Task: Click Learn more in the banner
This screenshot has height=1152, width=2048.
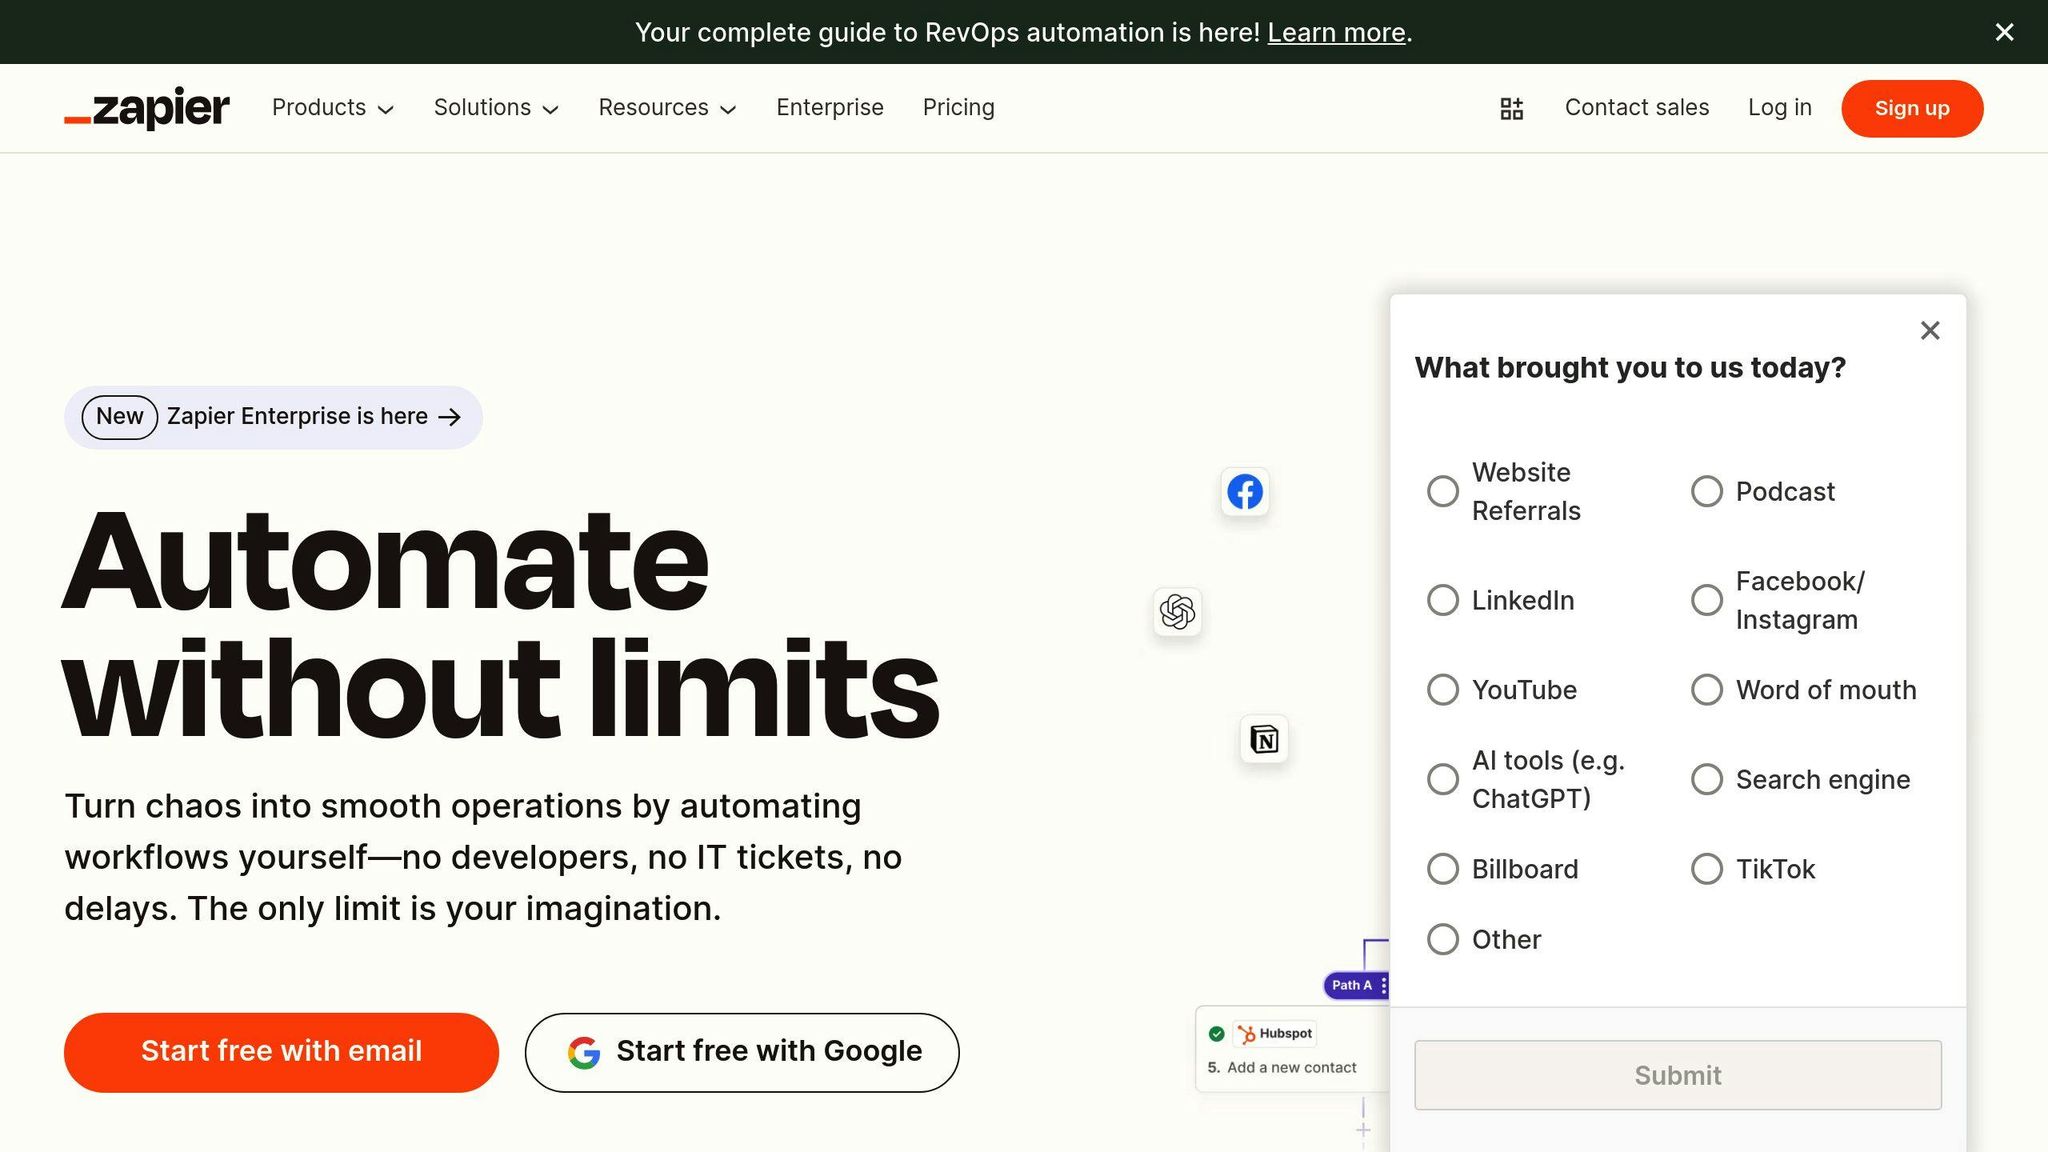Action: click(1336, 32)
